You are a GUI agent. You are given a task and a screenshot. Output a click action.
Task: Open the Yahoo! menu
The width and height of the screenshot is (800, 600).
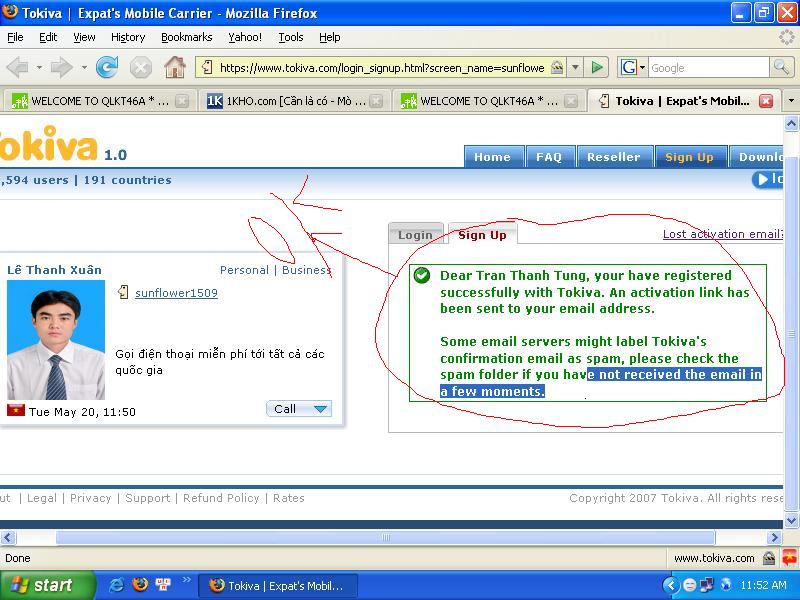245,37
